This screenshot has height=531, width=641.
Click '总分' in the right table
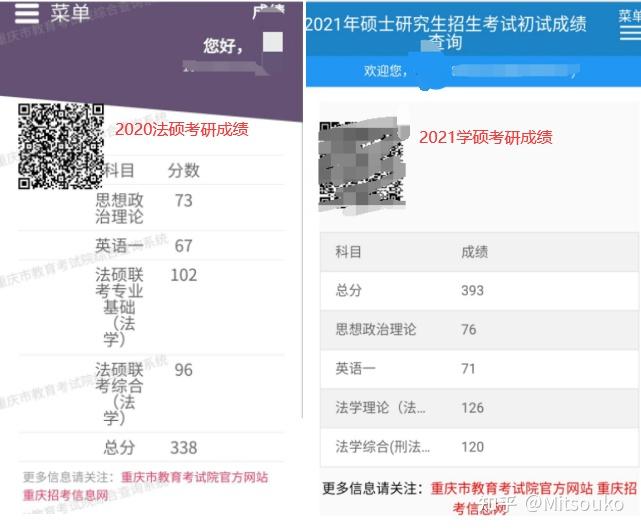coord(348,290)
